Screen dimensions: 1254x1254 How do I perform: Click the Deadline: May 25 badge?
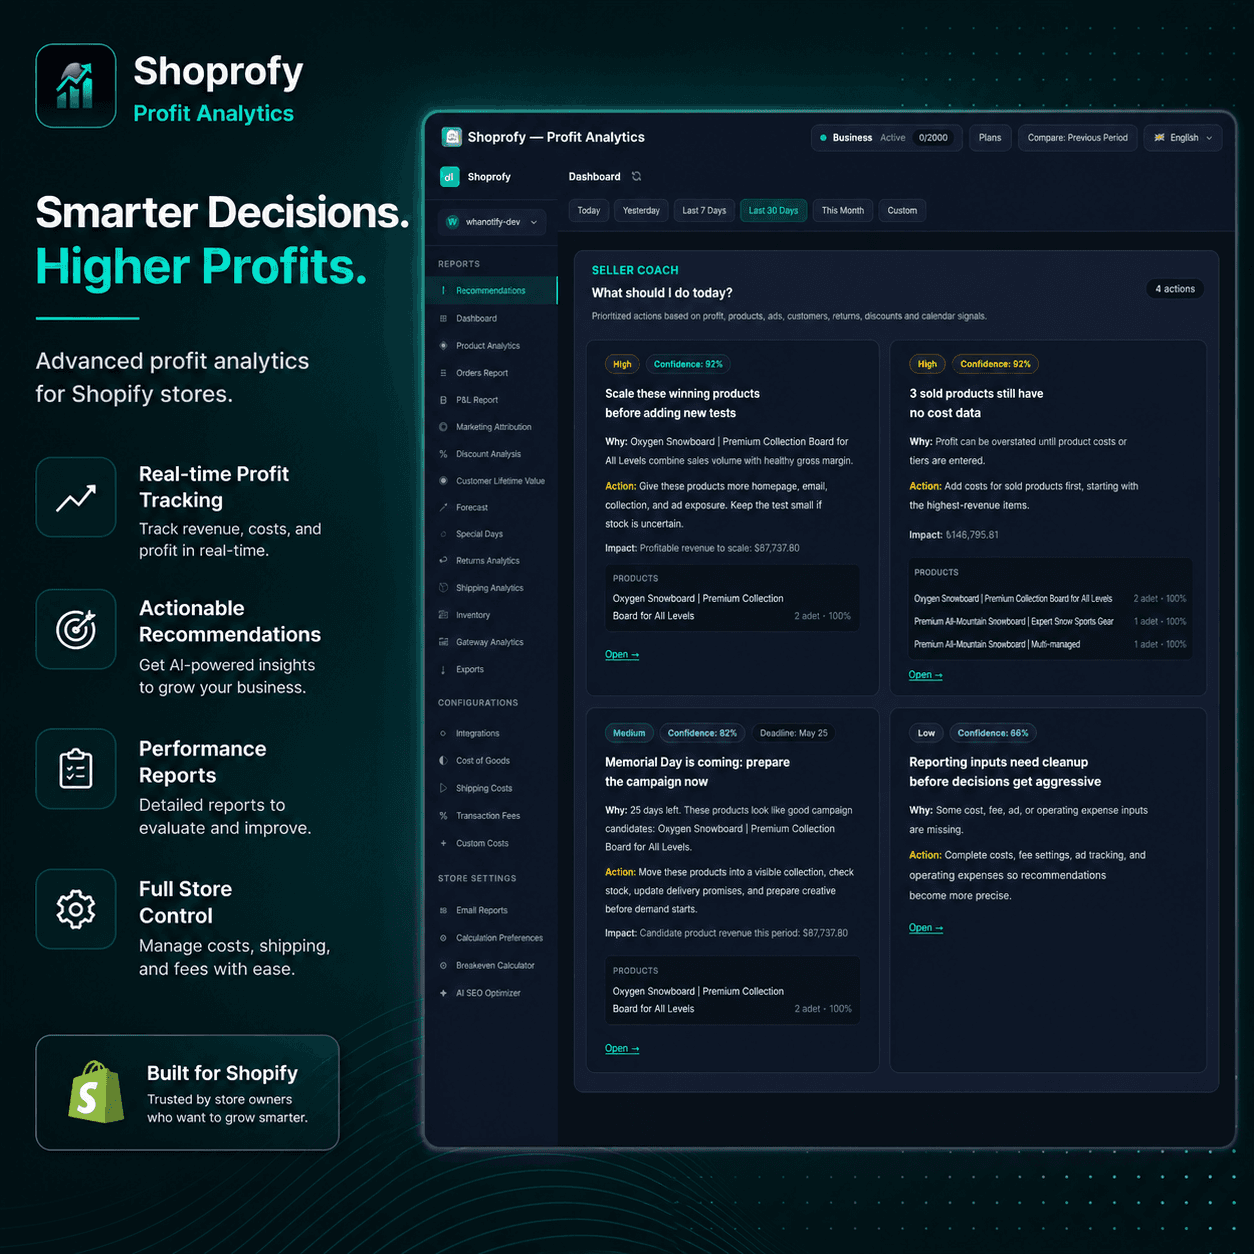pyautogui.click(x=794, y=733)
